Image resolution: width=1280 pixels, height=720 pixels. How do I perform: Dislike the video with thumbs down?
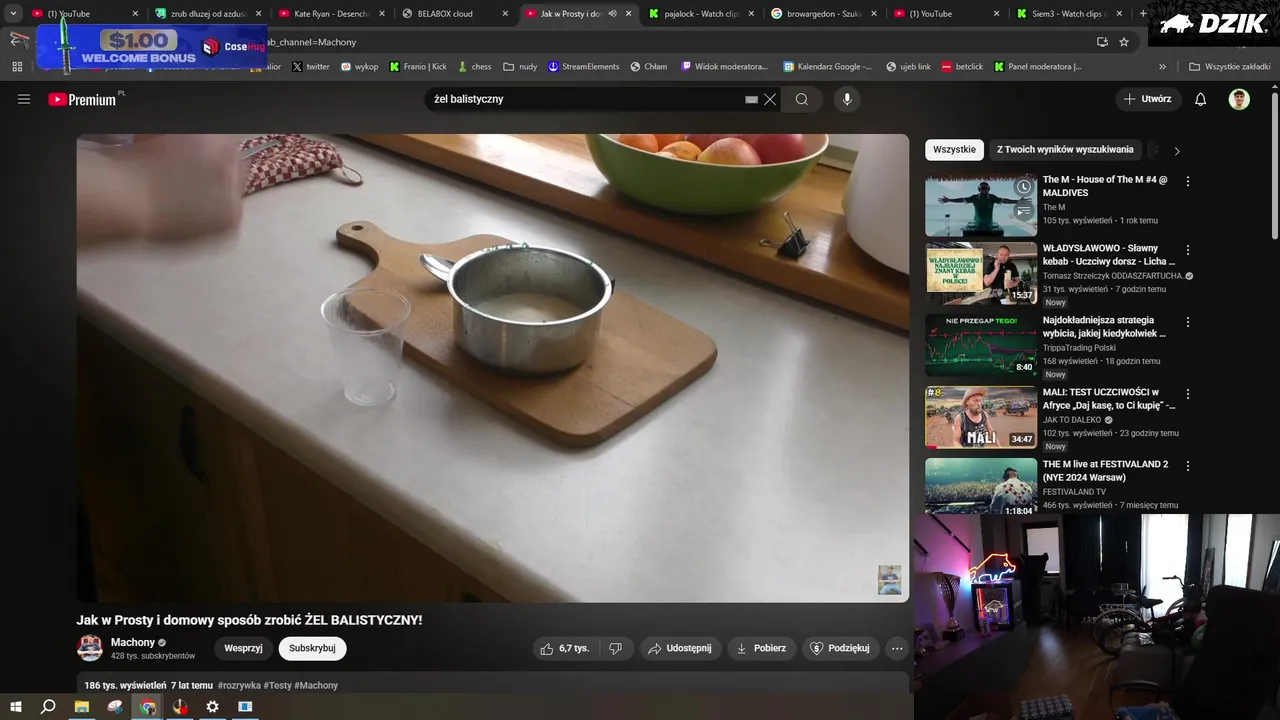point(615,648)
